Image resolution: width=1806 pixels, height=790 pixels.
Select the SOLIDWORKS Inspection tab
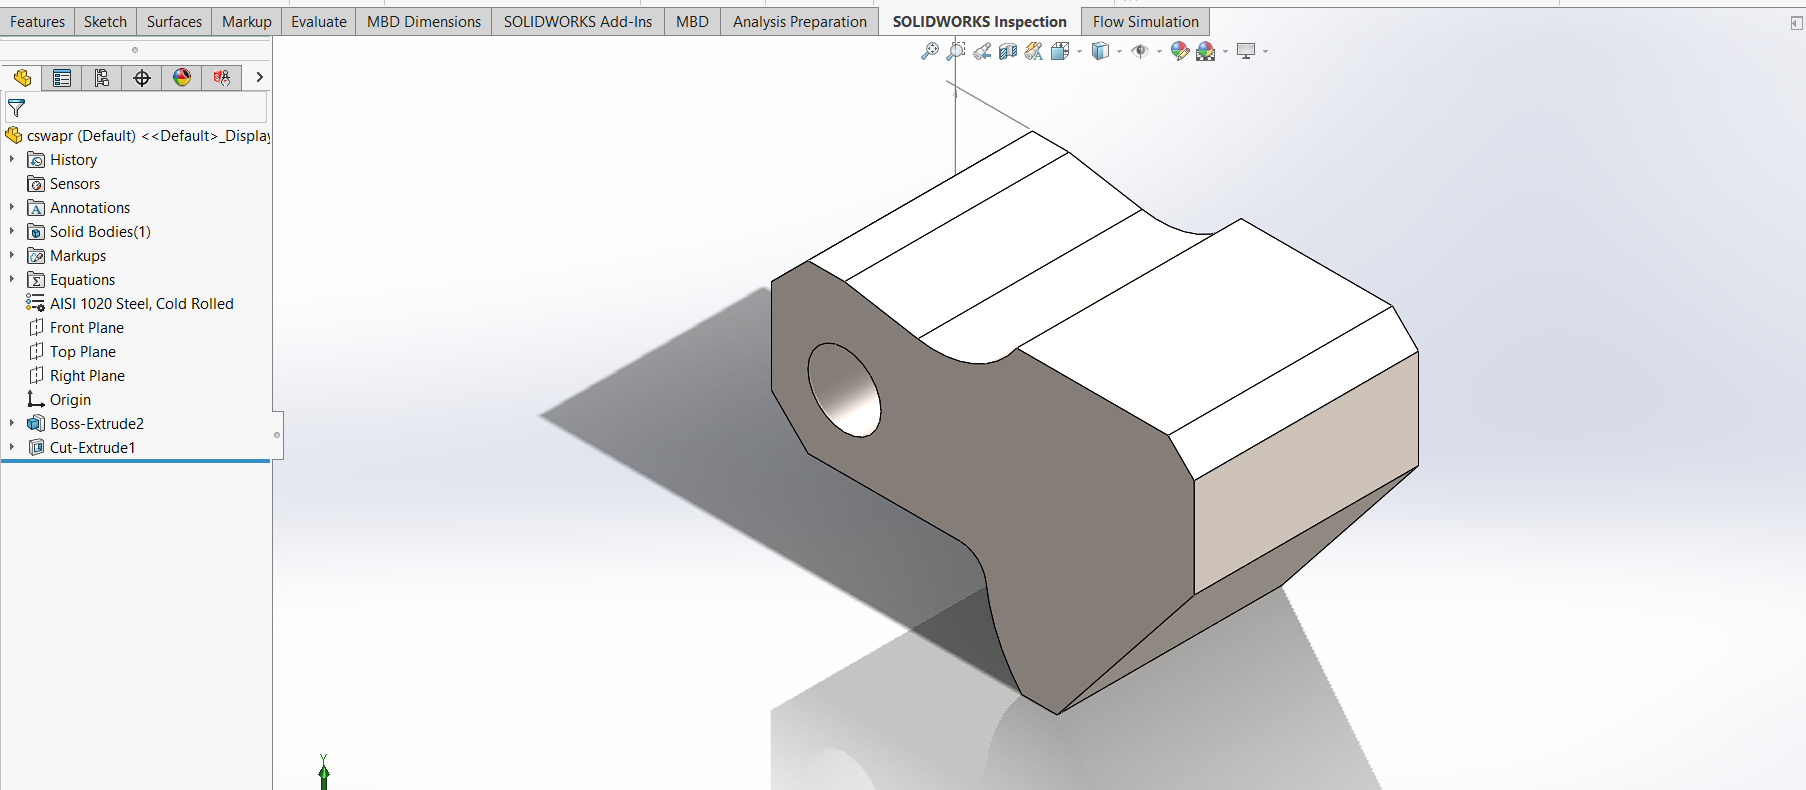tap(980, 22)
